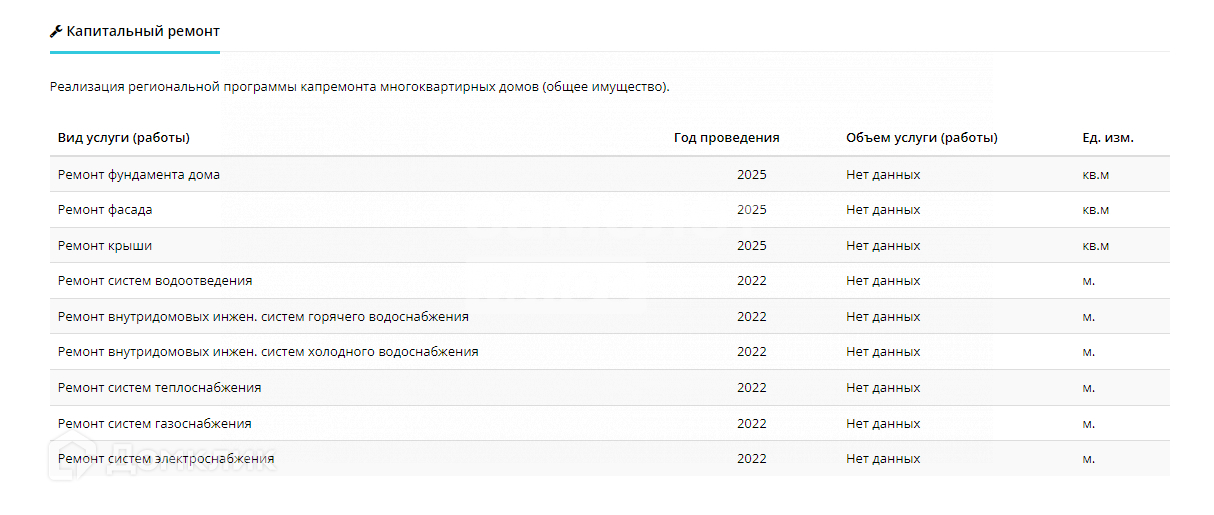The image size is (1214, 515).
Task: Click the Ед. изм. column header
Action: point(1100,138)
